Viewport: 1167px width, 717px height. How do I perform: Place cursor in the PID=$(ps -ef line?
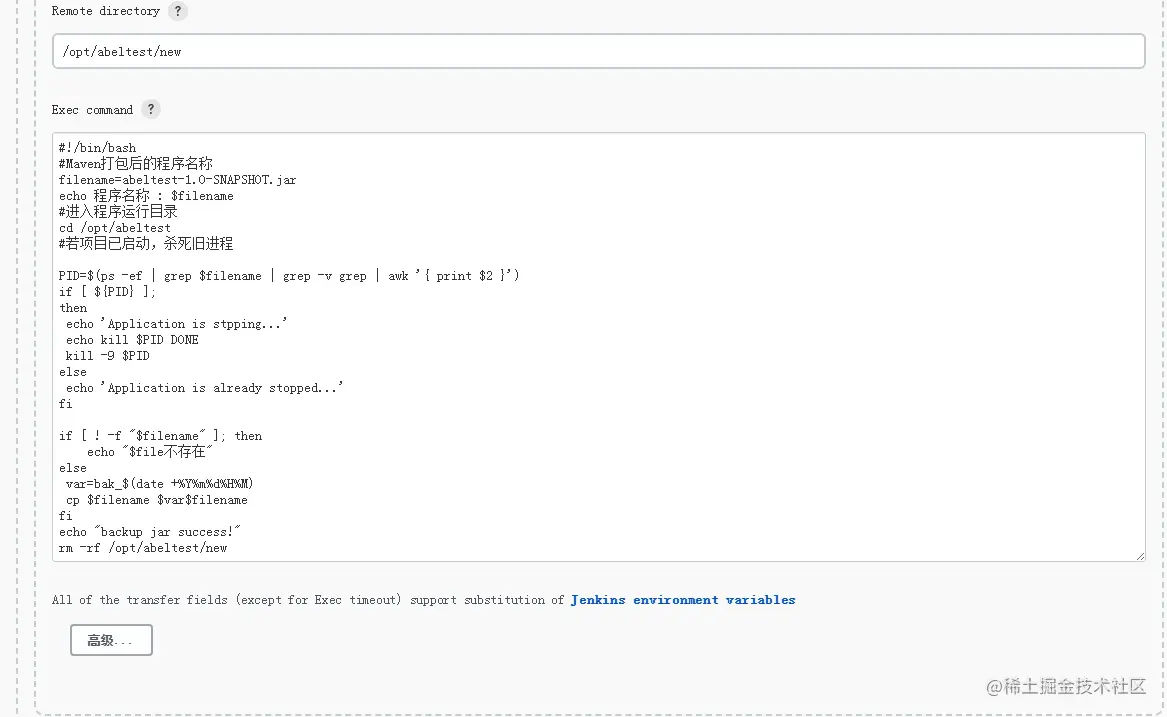(288, 276)
